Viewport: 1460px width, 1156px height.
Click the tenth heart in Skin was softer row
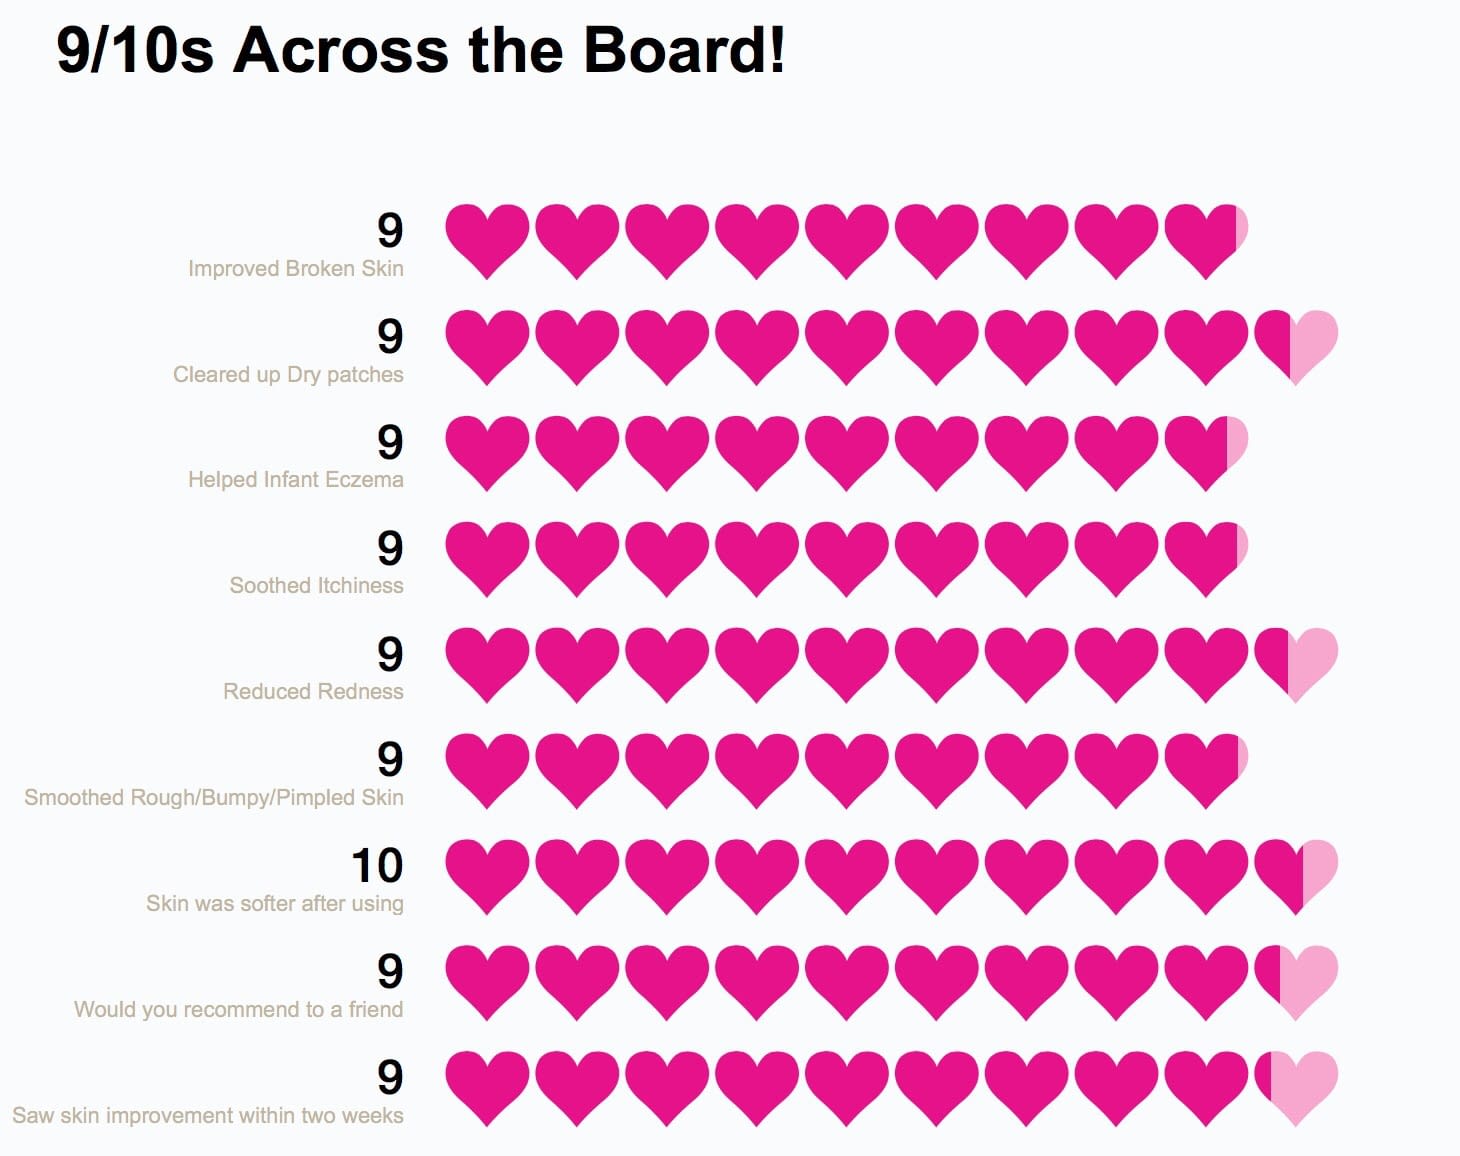tap(1297, 877)
